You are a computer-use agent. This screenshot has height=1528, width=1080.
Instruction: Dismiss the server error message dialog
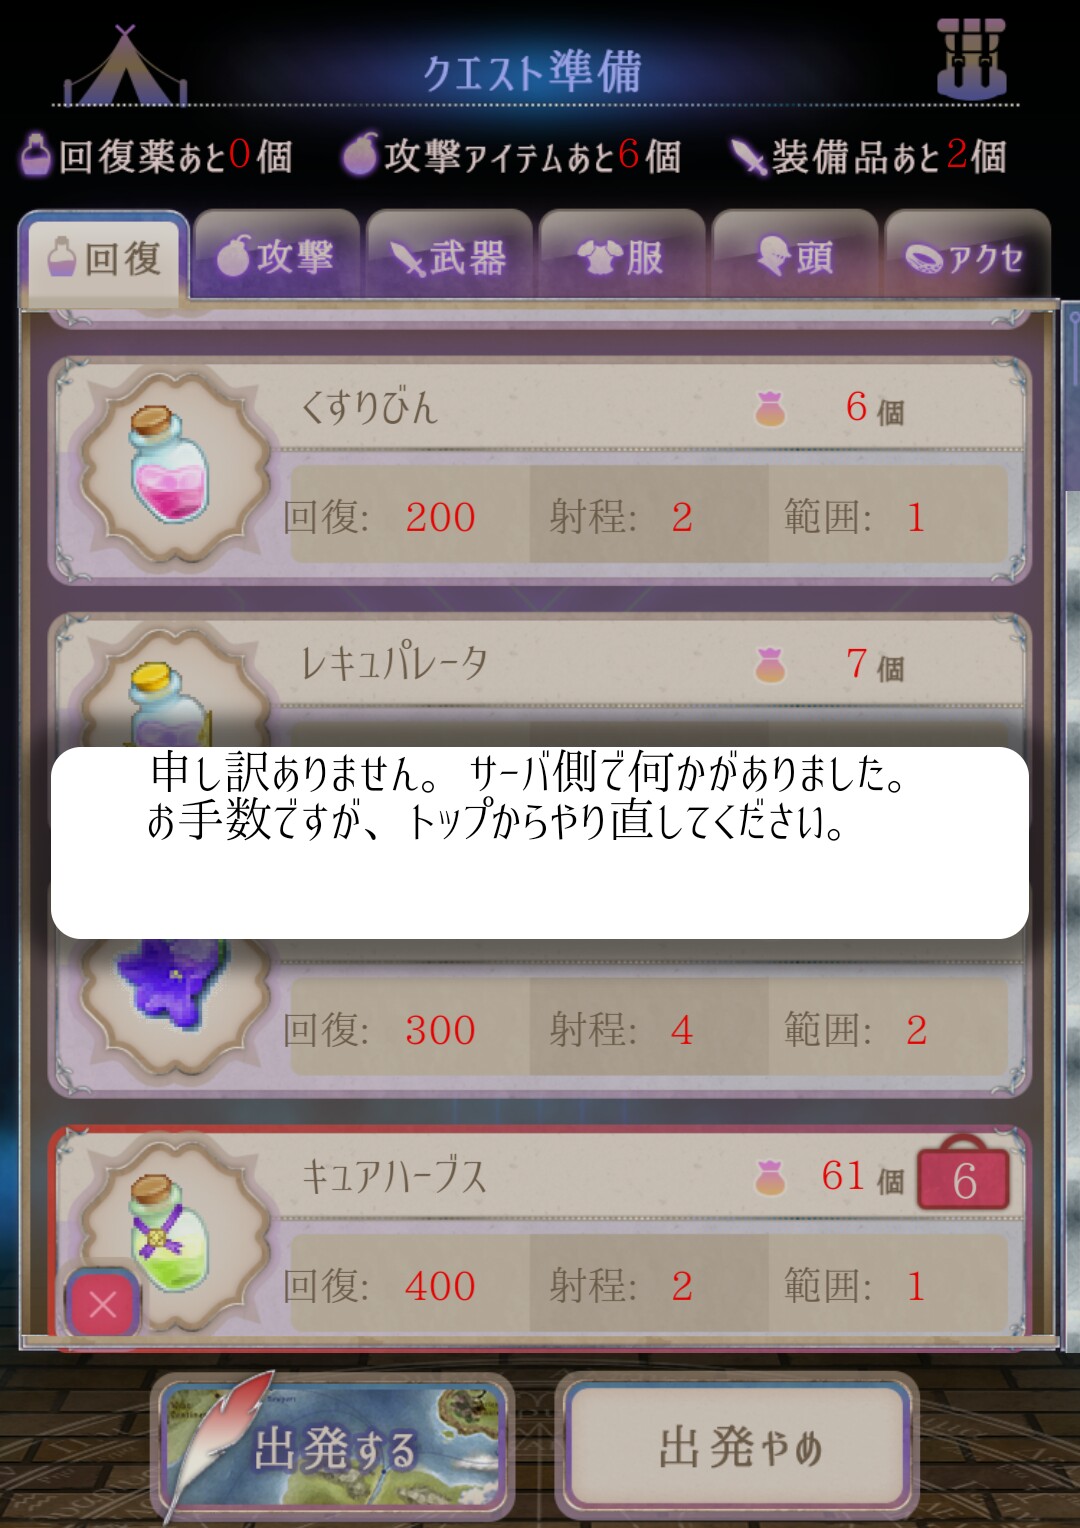point(540,842)
